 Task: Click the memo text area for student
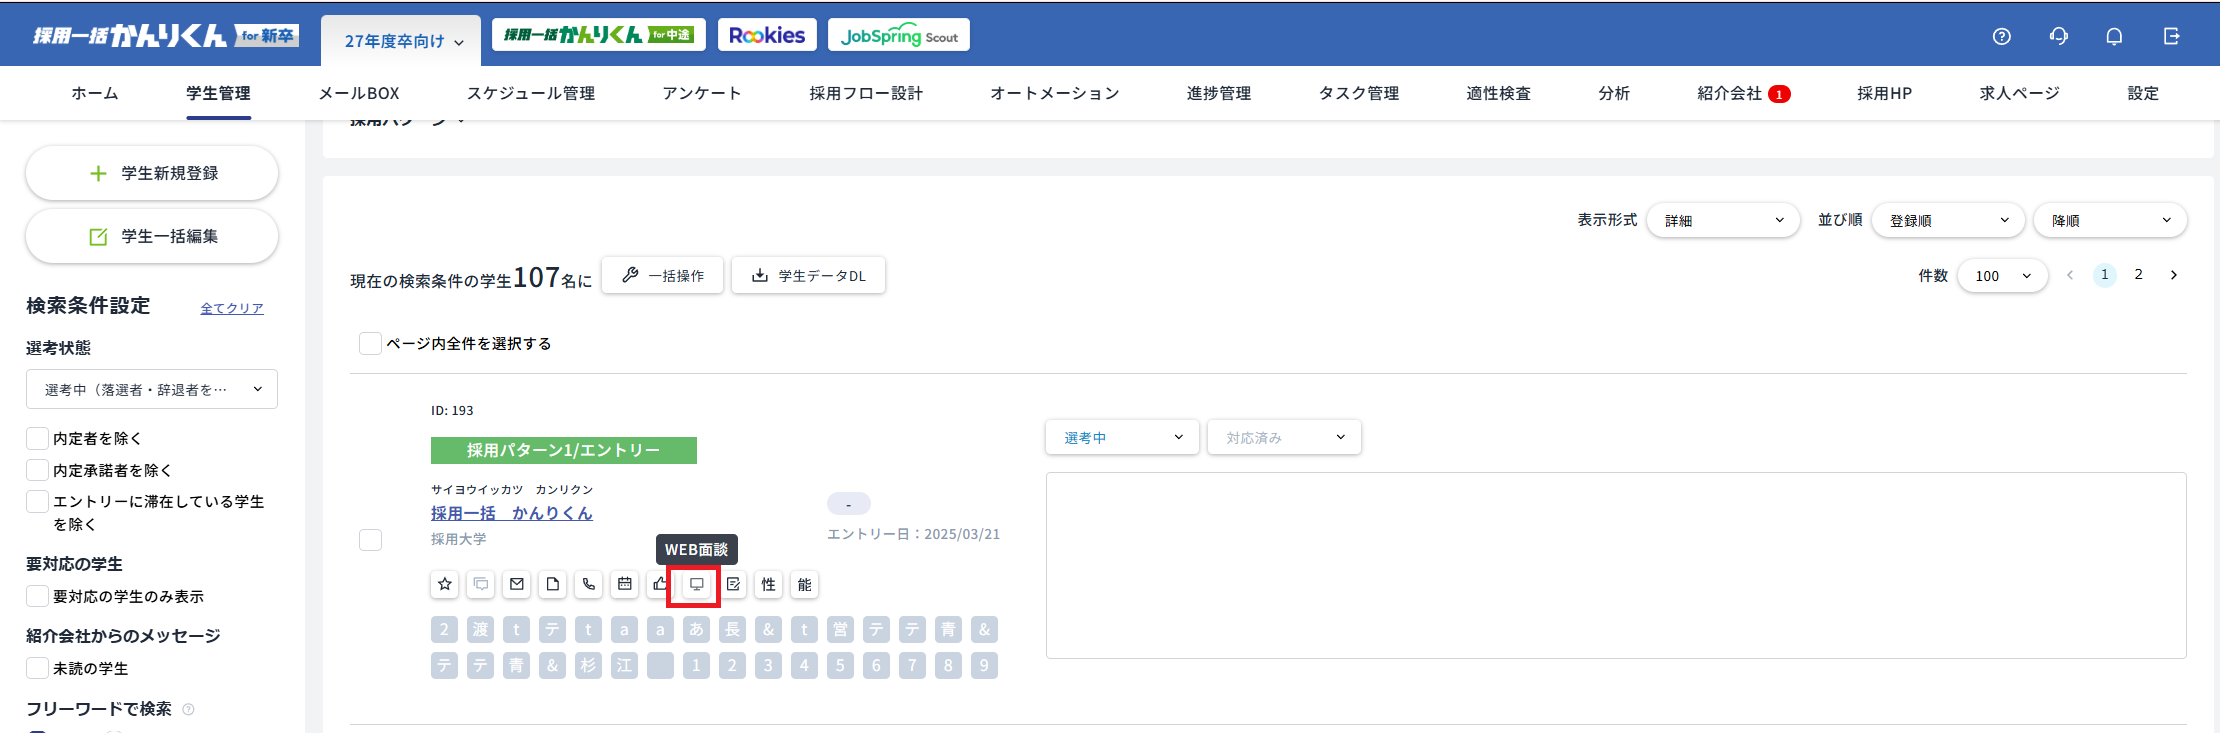click(x=1616, y=565)
